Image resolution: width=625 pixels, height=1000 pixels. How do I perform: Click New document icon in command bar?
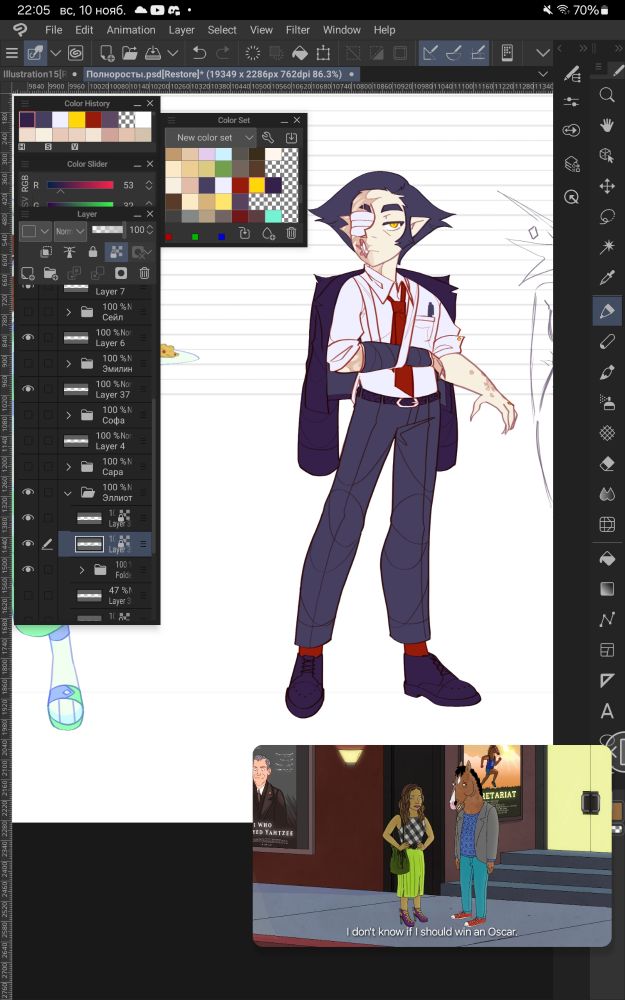107,53
